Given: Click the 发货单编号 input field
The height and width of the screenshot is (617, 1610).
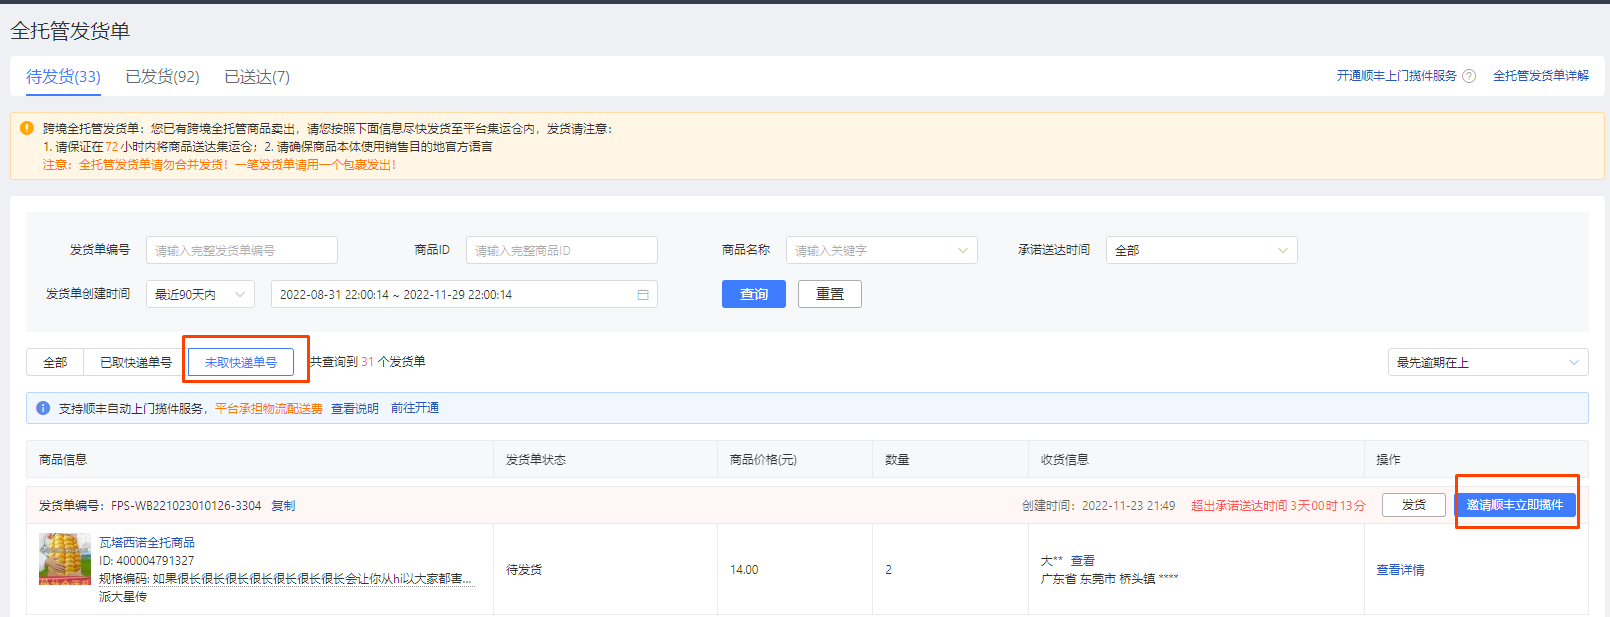Looking at the screenshot, I should [x=241, y=250].
